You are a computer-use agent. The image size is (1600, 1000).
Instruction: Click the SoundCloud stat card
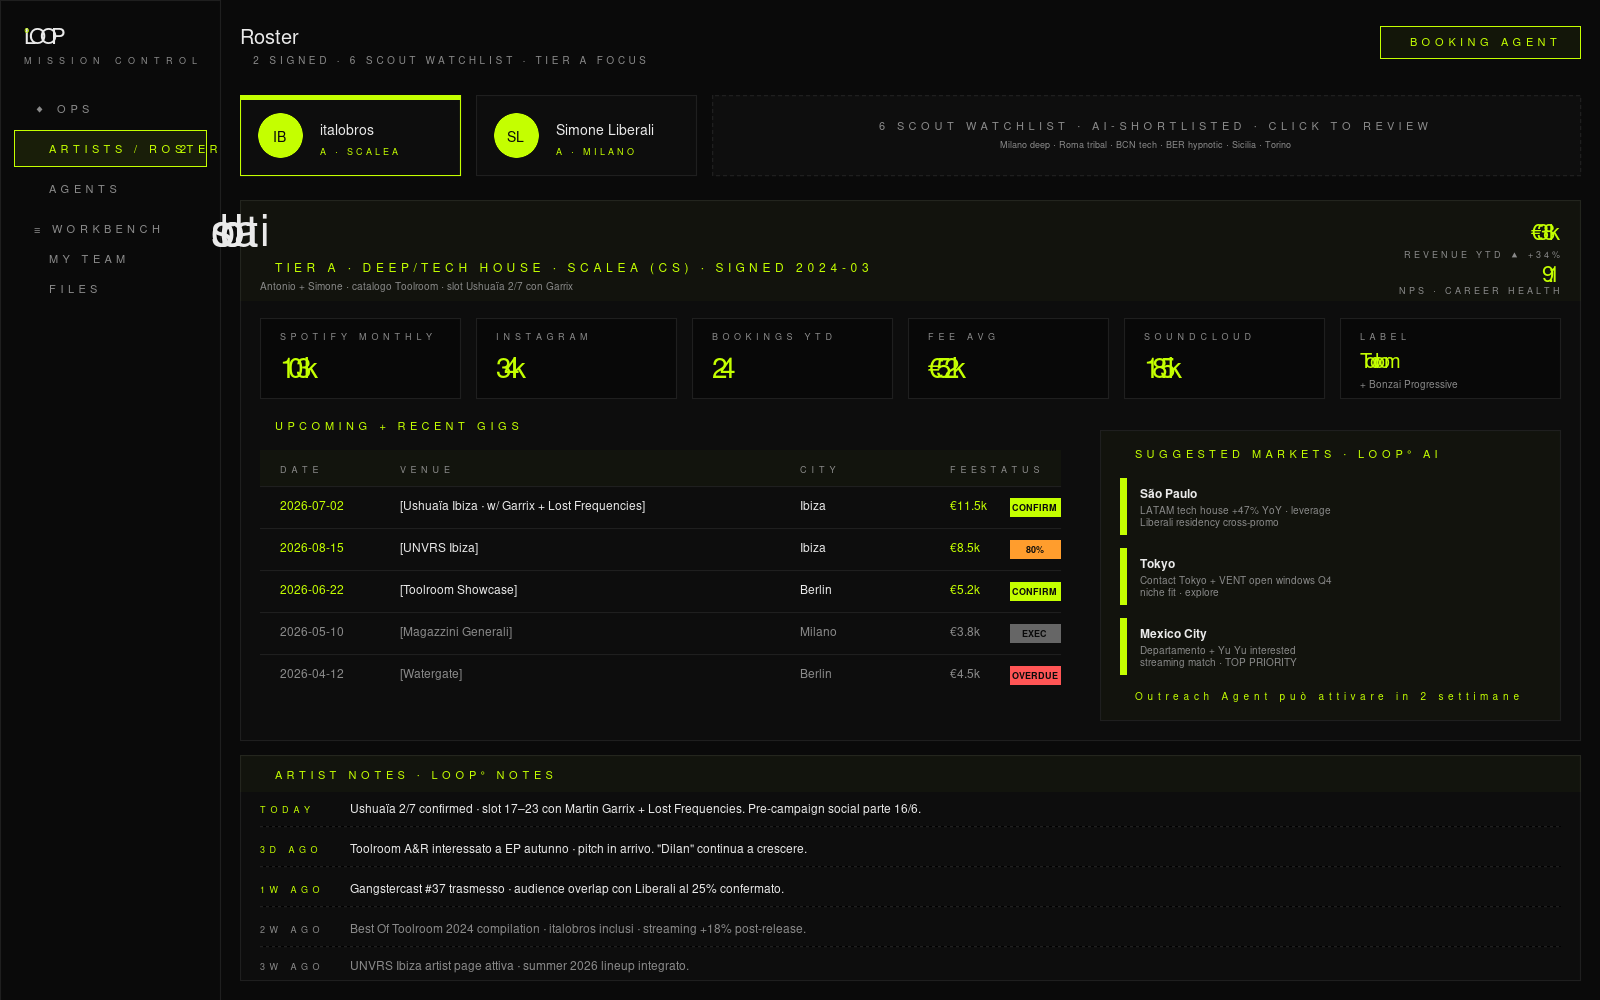click(1224, 358)
